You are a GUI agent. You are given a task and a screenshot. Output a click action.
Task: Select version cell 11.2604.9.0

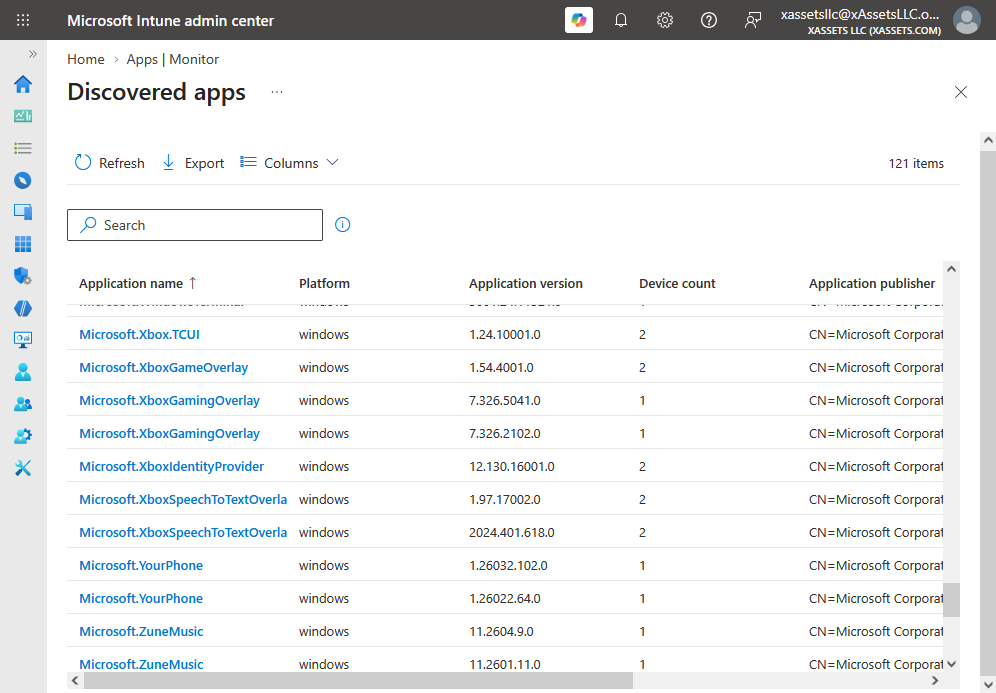click(x=501, y=631)
